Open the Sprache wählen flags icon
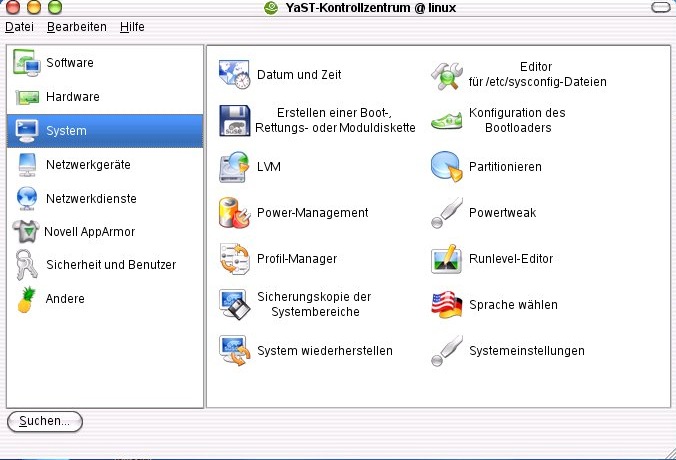676x460 pixels. pos(447,304)
